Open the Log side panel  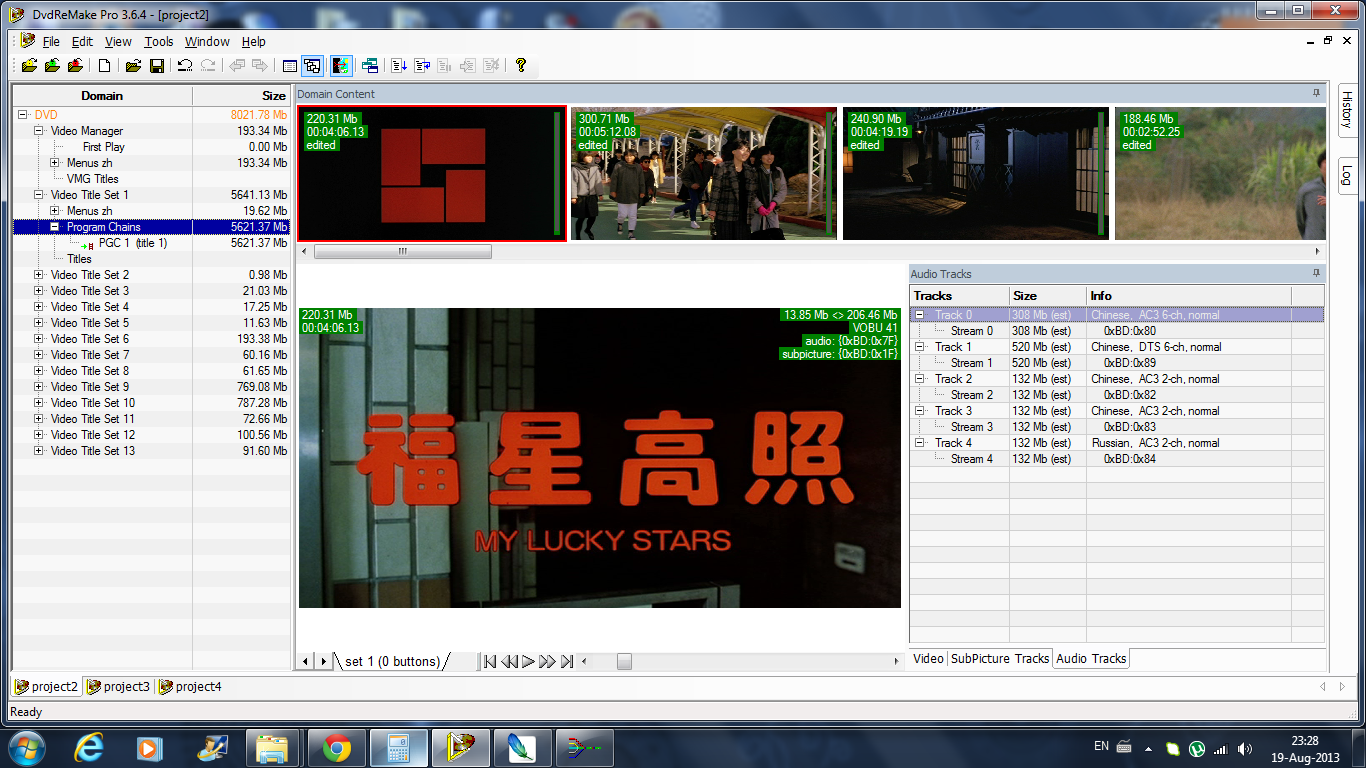click(1347, 174)
